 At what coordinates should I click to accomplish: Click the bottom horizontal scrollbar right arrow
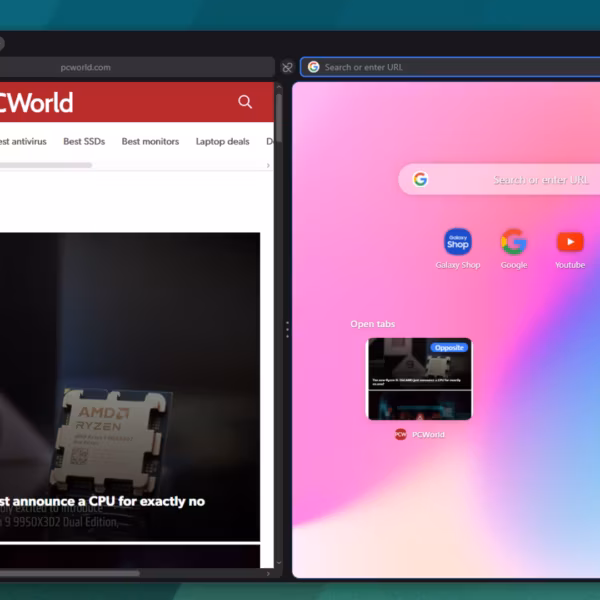pos(268,574)
